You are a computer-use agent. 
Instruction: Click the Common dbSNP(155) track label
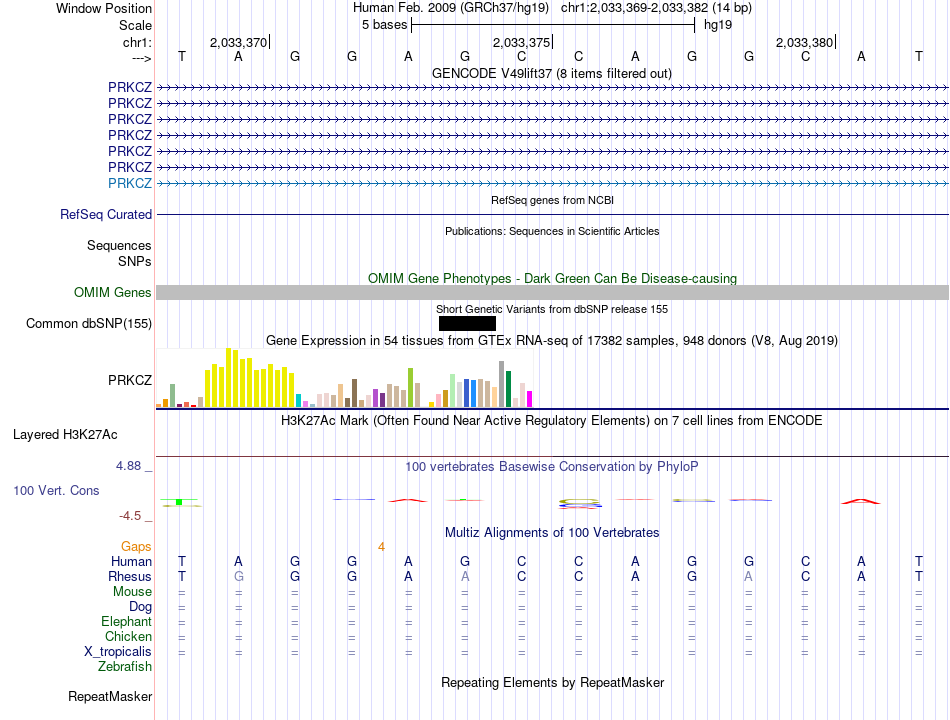tap(89, 324)
